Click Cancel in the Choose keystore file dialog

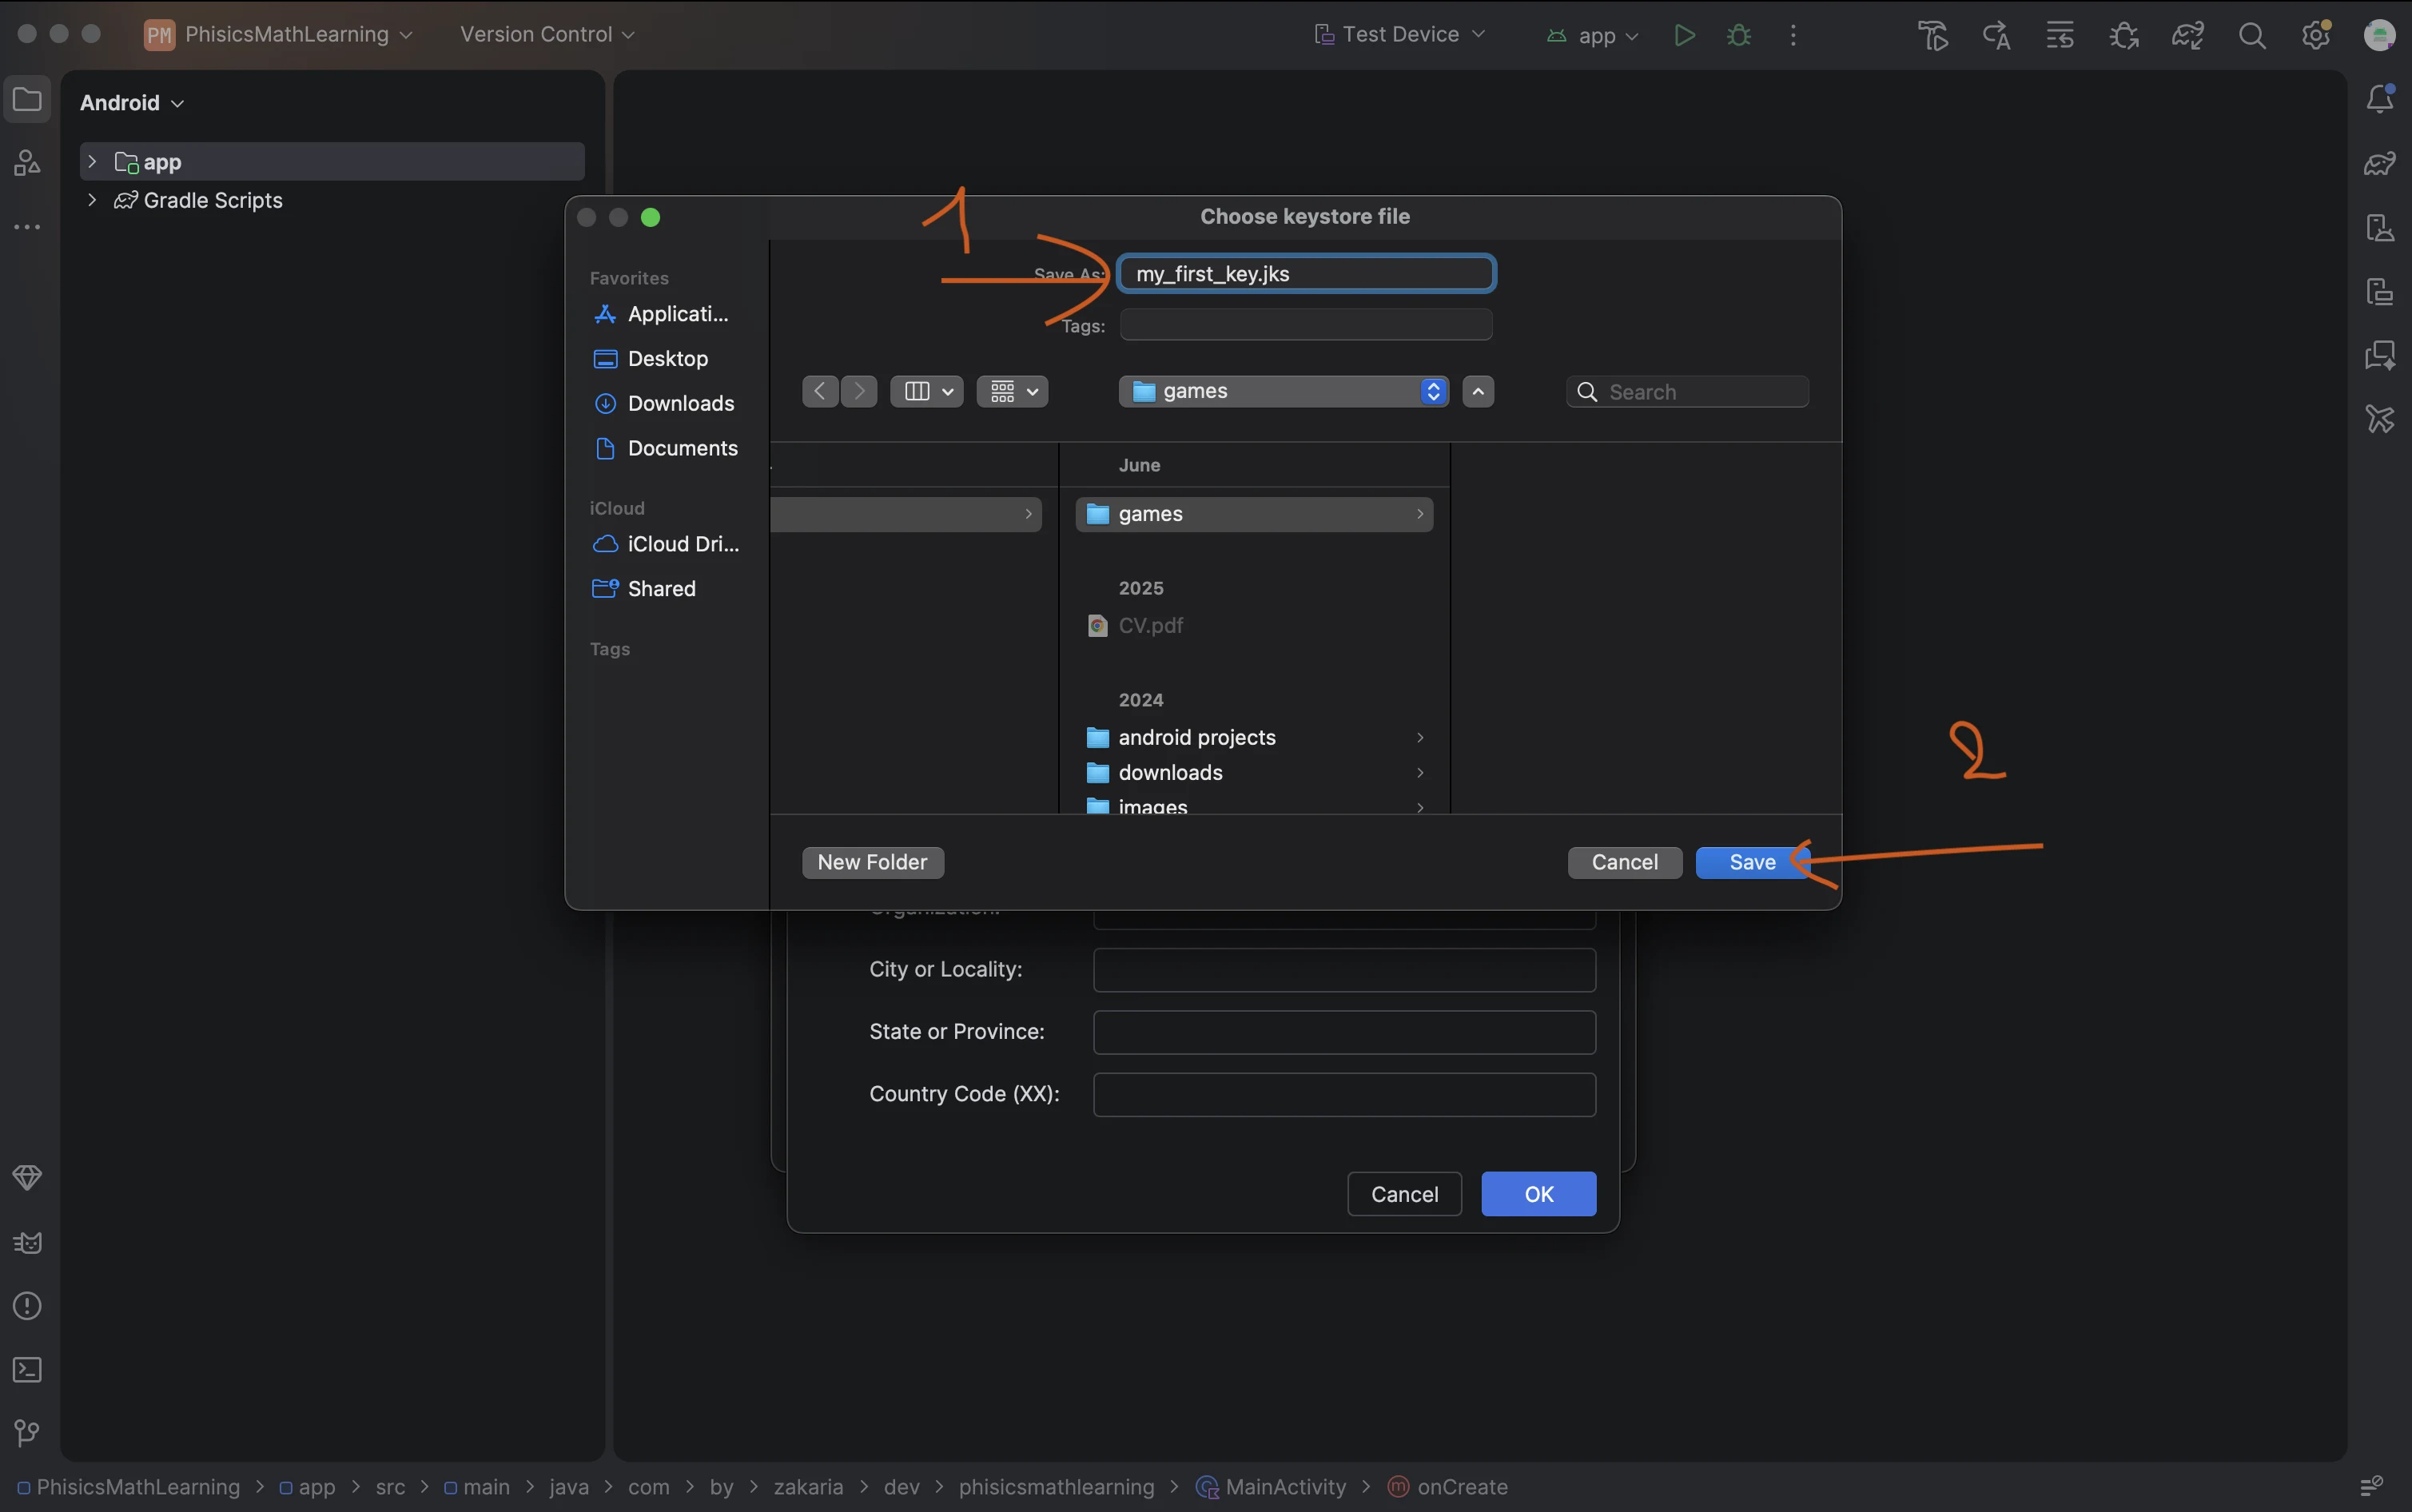pyautogui.click(x=1625, y=862)
